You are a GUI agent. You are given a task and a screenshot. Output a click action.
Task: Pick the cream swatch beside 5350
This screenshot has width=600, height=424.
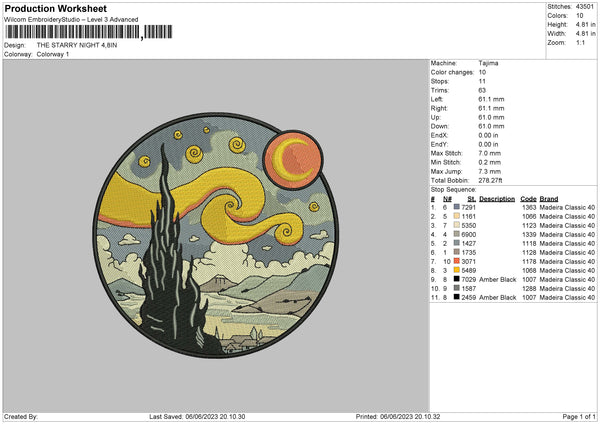coord(457,225)
